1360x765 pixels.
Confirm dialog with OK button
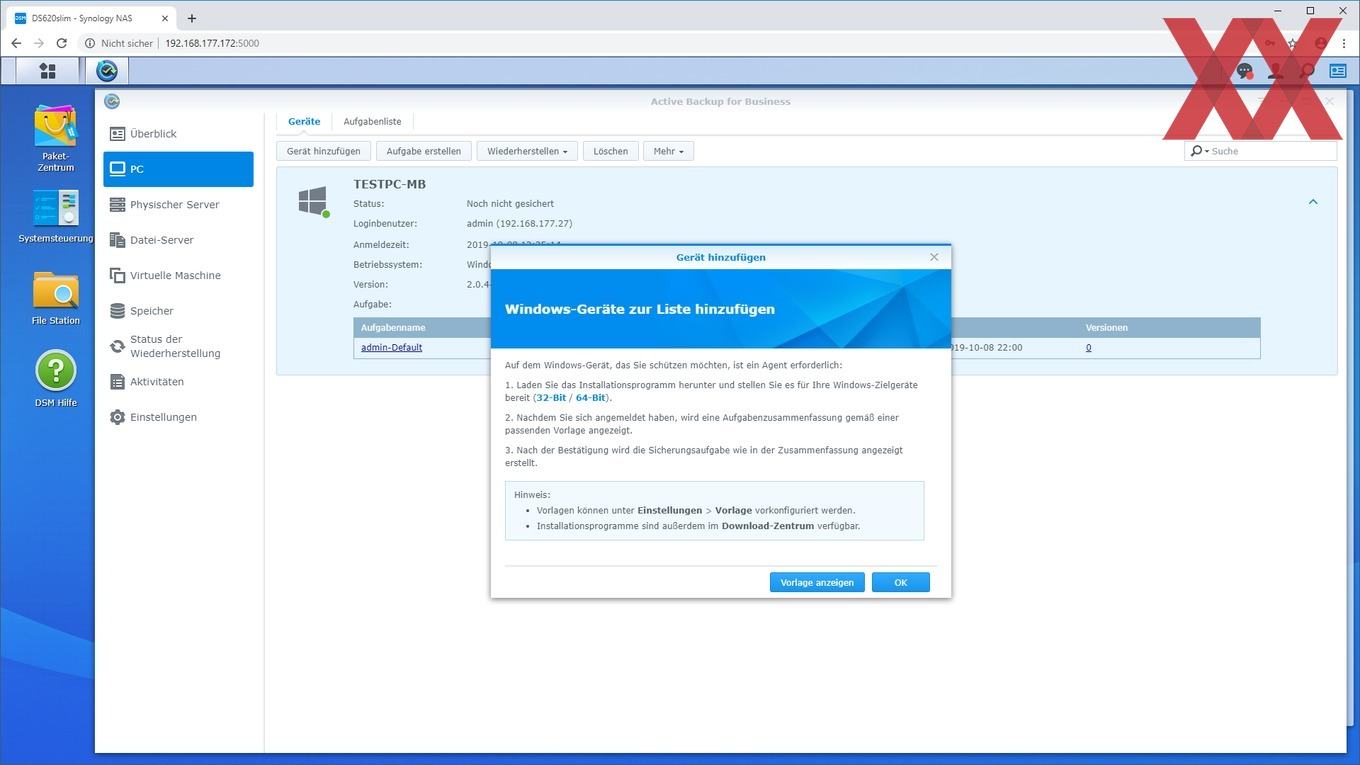(901, 582)
